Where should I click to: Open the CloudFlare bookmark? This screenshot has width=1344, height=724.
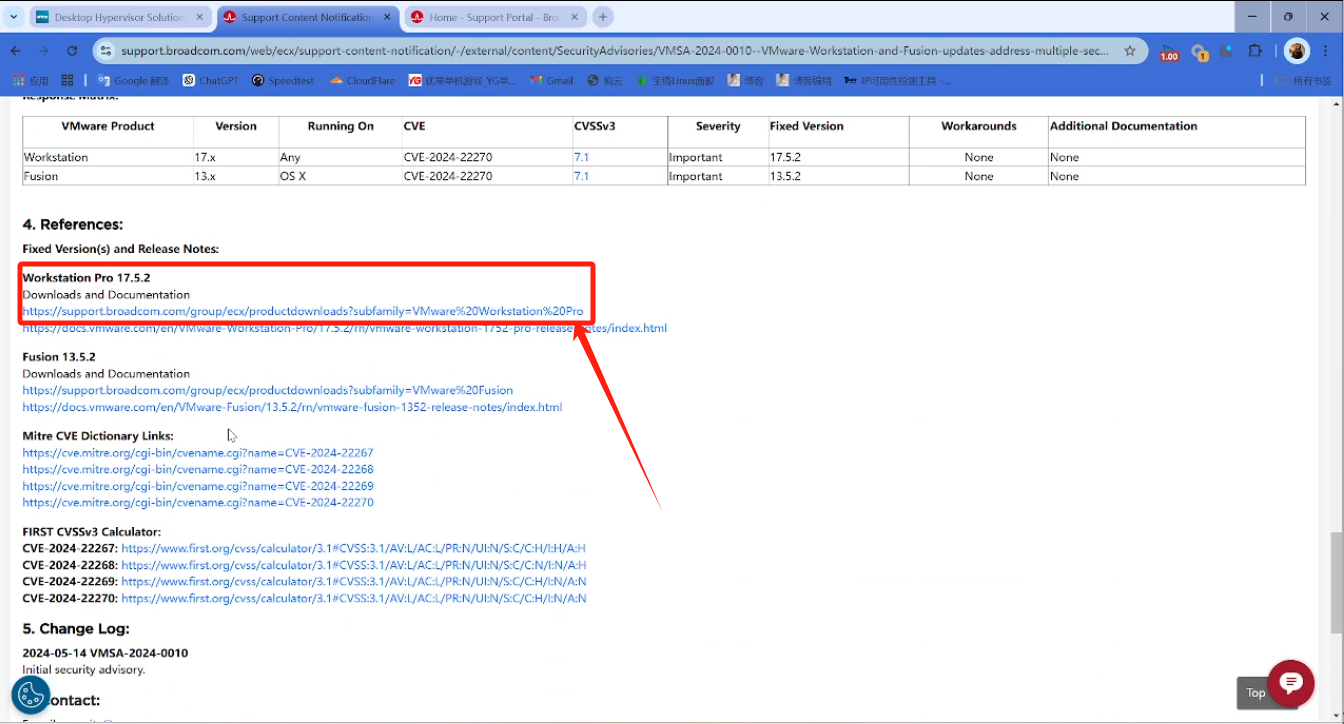362,80
